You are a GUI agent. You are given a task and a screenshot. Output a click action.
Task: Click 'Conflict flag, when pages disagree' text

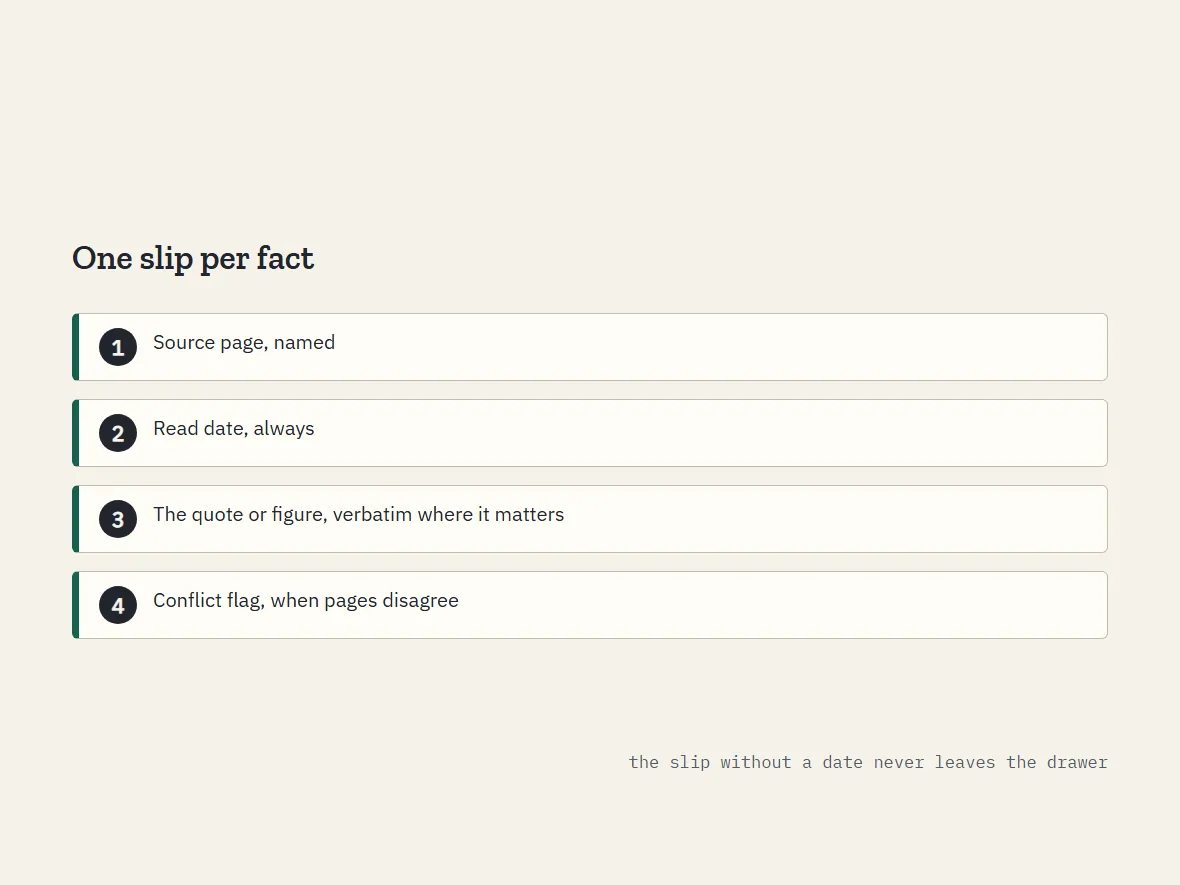tap(306, 601)
